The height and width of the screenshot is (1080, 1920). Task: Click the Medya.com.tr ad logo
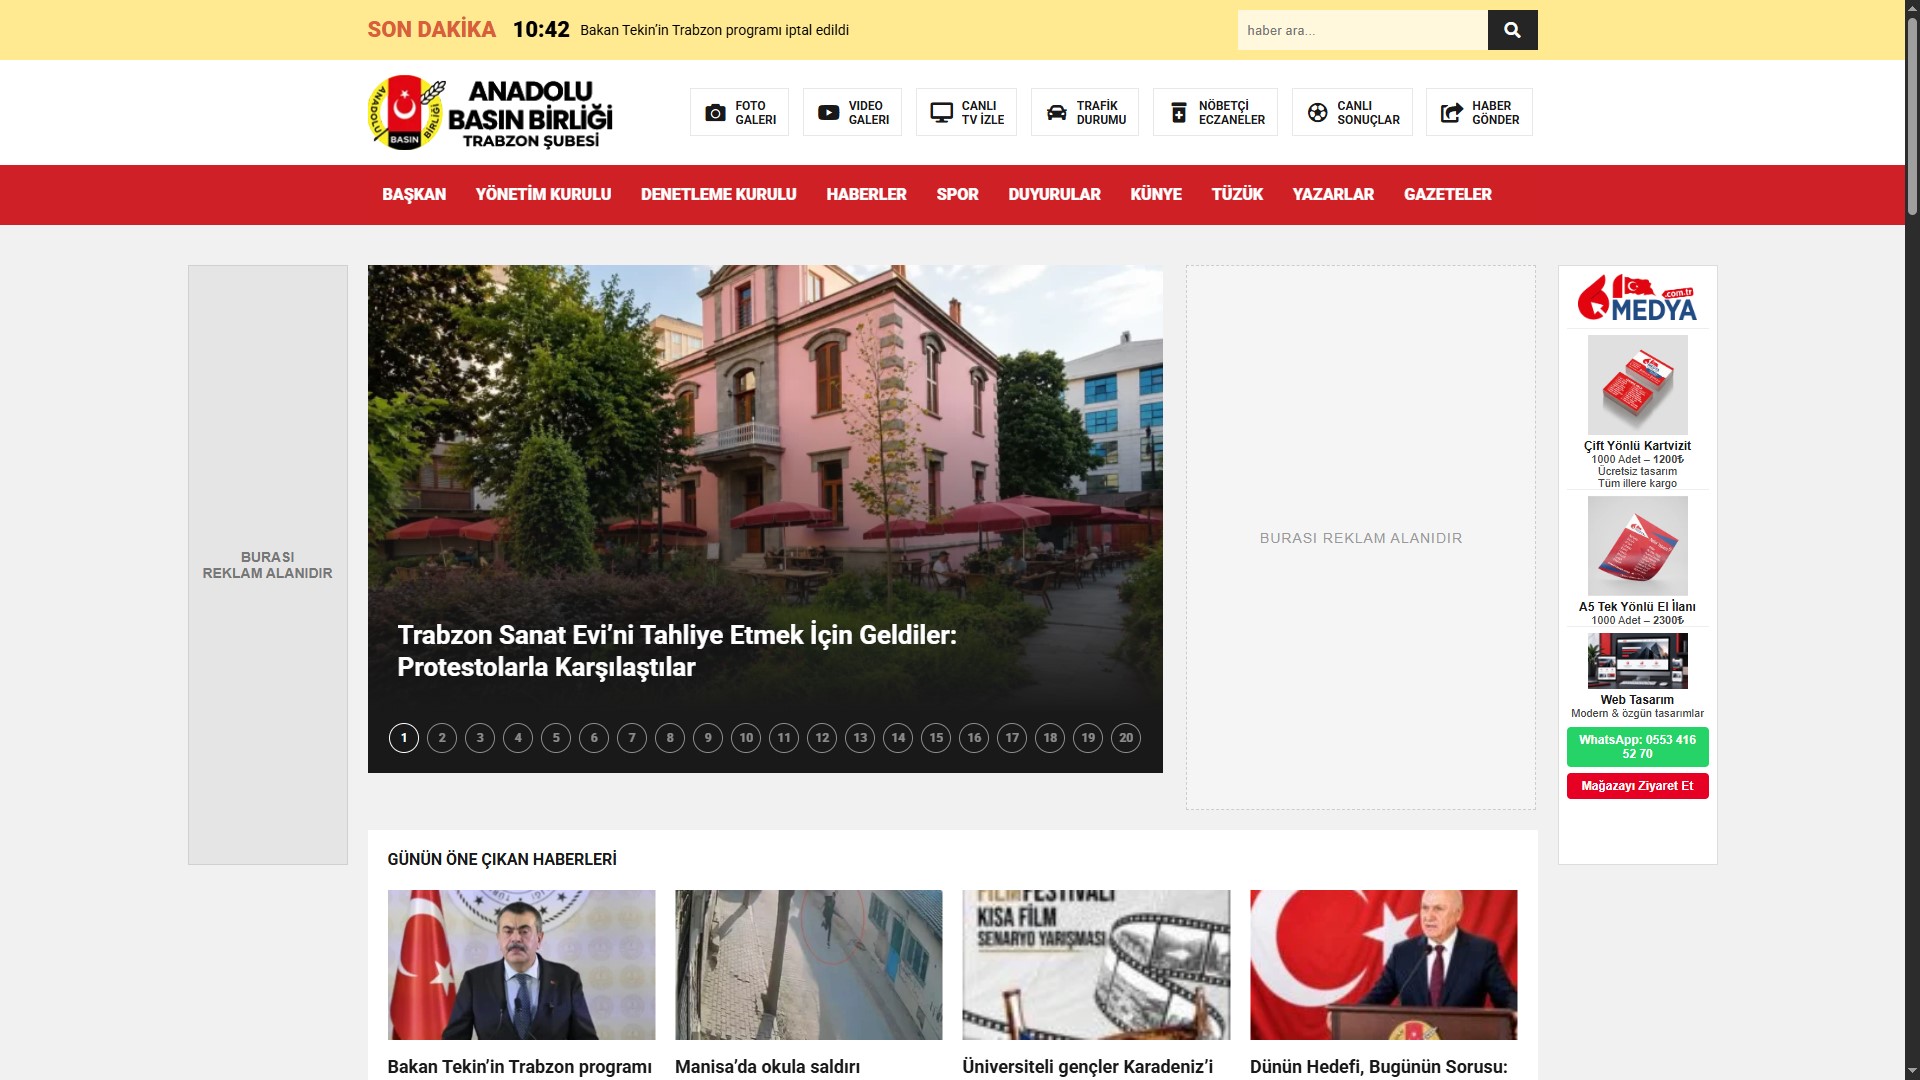point(1637,298)
